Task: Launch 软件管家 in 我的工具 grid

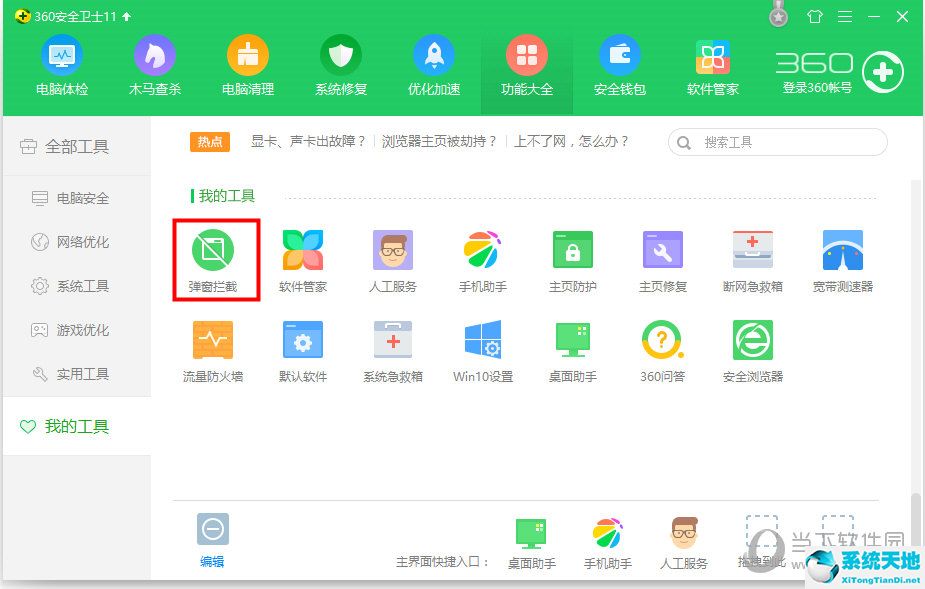Action: 303,260
